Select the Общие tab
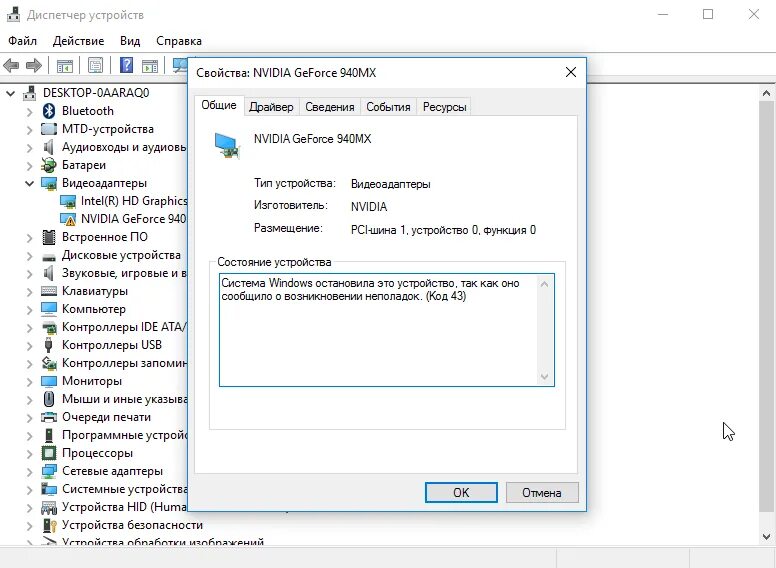This screenshot has height=568, width=776. click(x=219, y=105)
